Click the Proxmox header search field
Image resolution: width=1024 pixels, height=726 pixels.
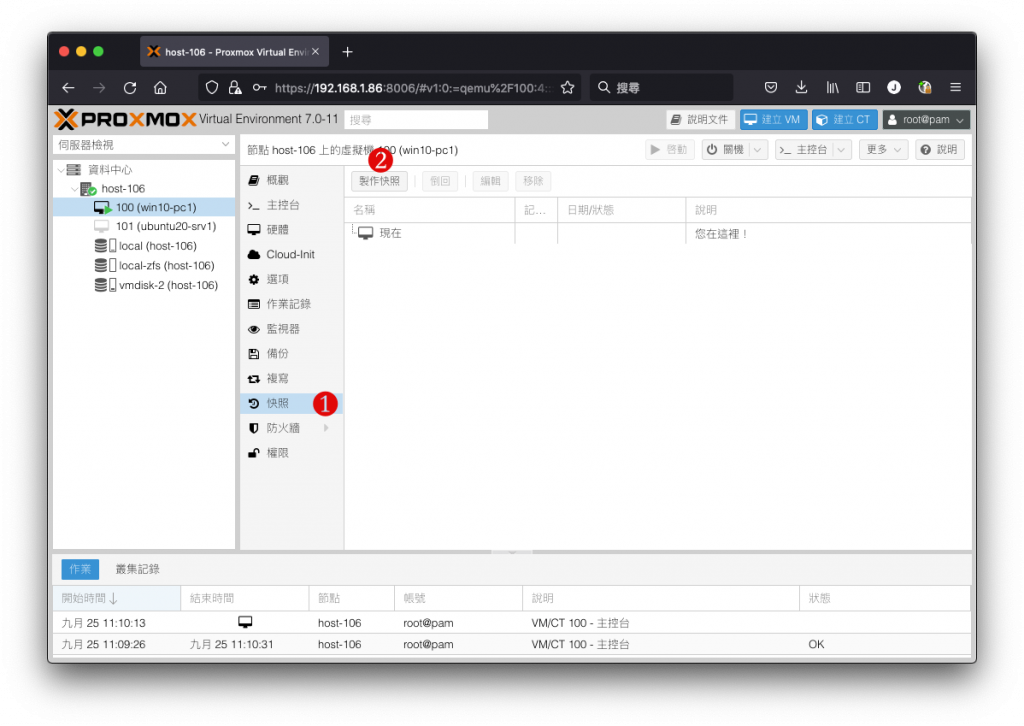(416, 120)
